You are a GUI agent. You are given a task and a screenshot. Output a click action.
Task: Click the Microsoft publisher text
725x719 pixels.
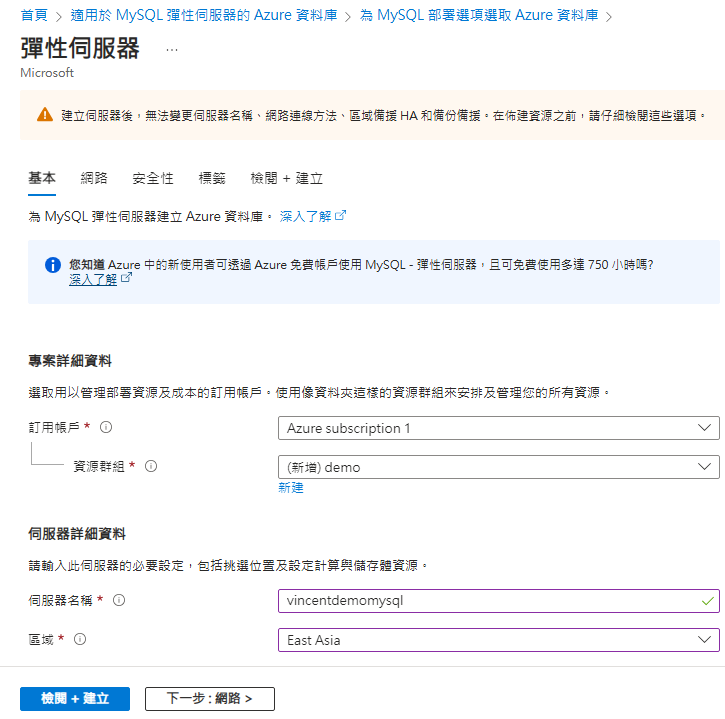[47, 73]
